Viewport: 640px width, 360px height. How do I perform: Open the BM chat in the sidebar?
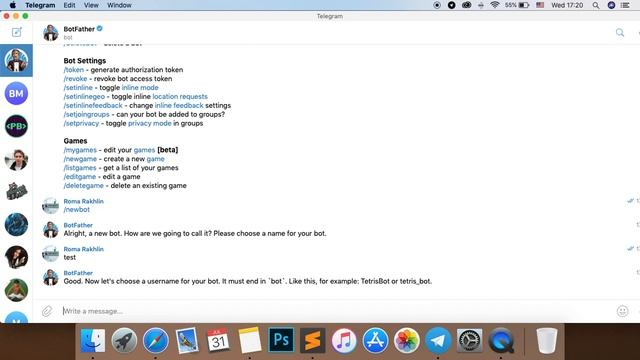coord(16,93)
